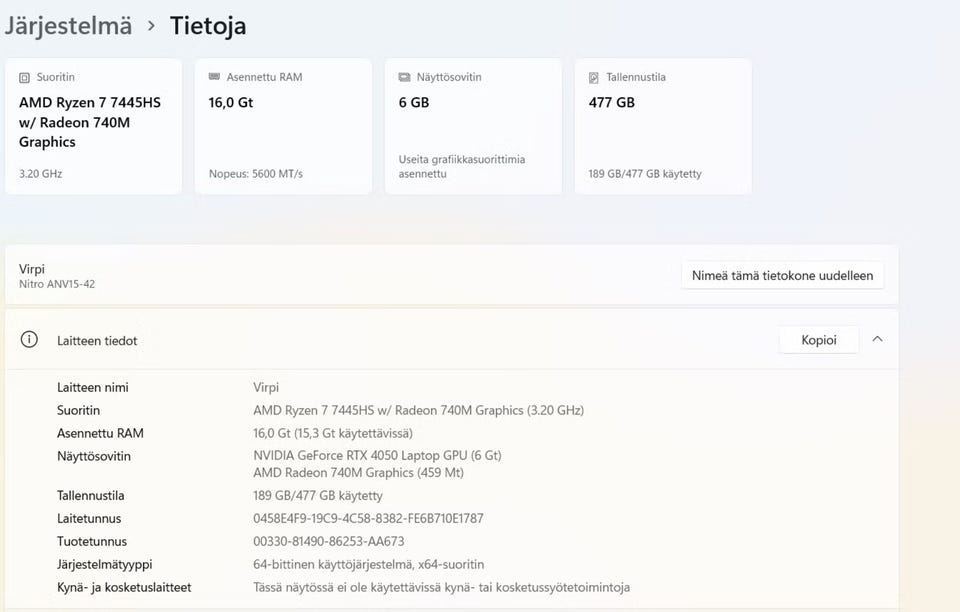Click the Nitro ANV15-42 model name text
The image size is (960, 612).
57,284
